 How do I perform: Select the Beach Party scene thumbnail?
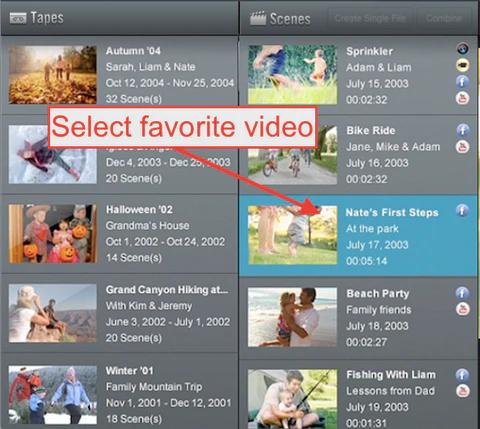(292, 317)
